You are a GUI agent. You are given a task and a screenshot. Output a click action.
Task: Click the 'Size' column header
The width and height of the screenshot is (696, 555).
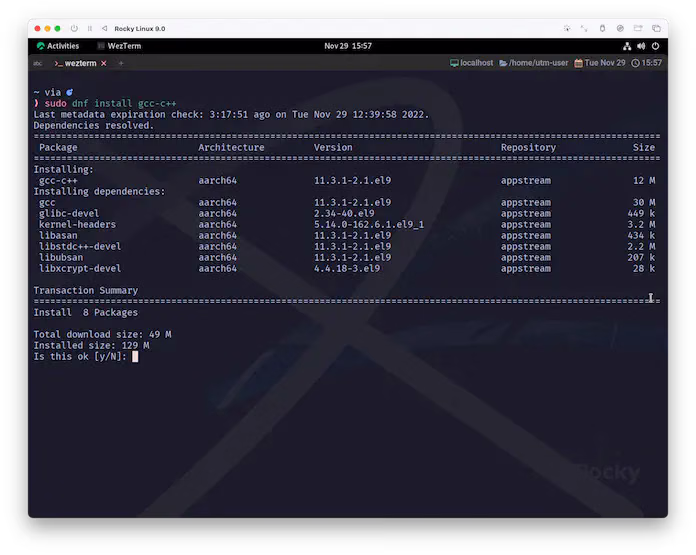click(x=644, y=147)
